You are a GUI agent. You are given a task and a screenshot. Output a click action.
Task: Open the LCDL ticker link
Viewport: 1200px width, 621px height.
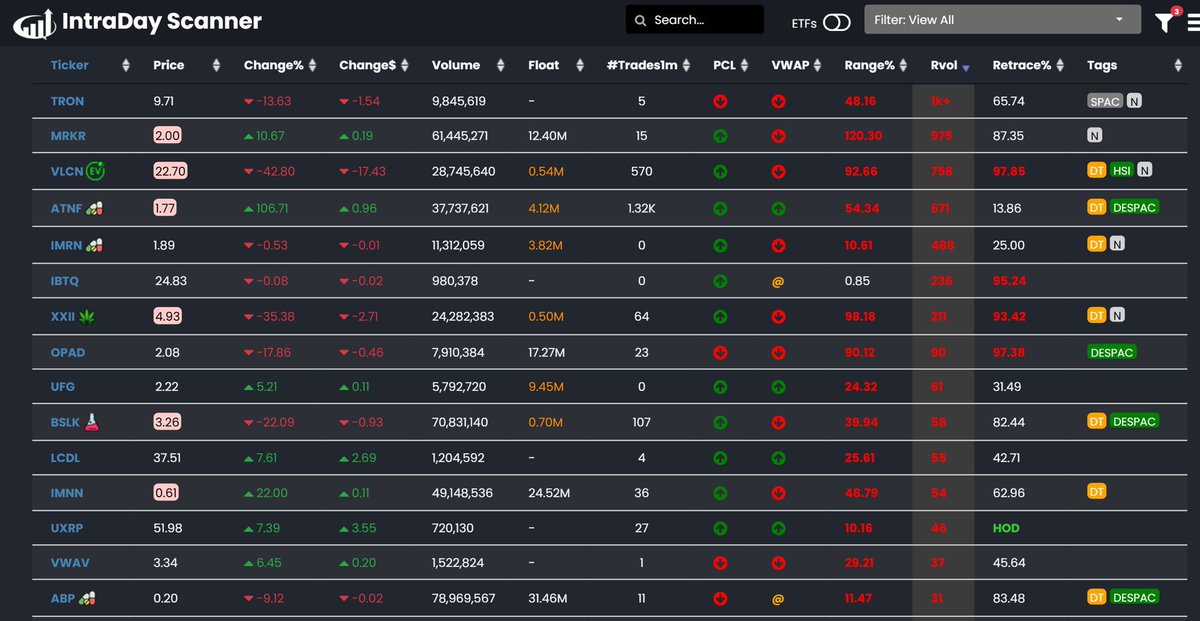[x=65, y=457]
